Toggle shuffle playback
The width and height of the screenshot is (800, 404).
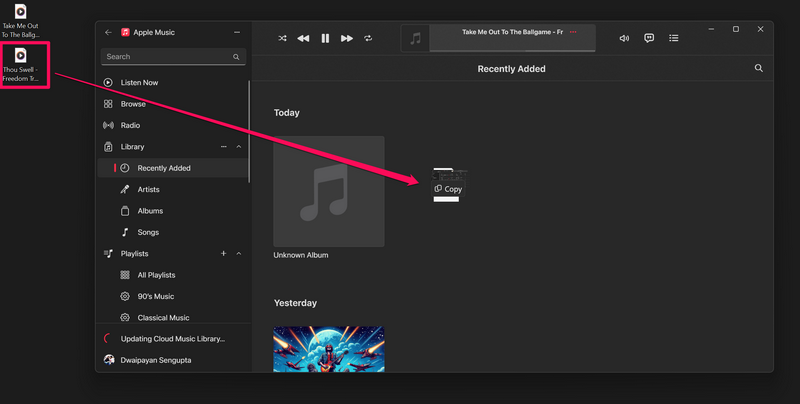(x=282, y=38)
